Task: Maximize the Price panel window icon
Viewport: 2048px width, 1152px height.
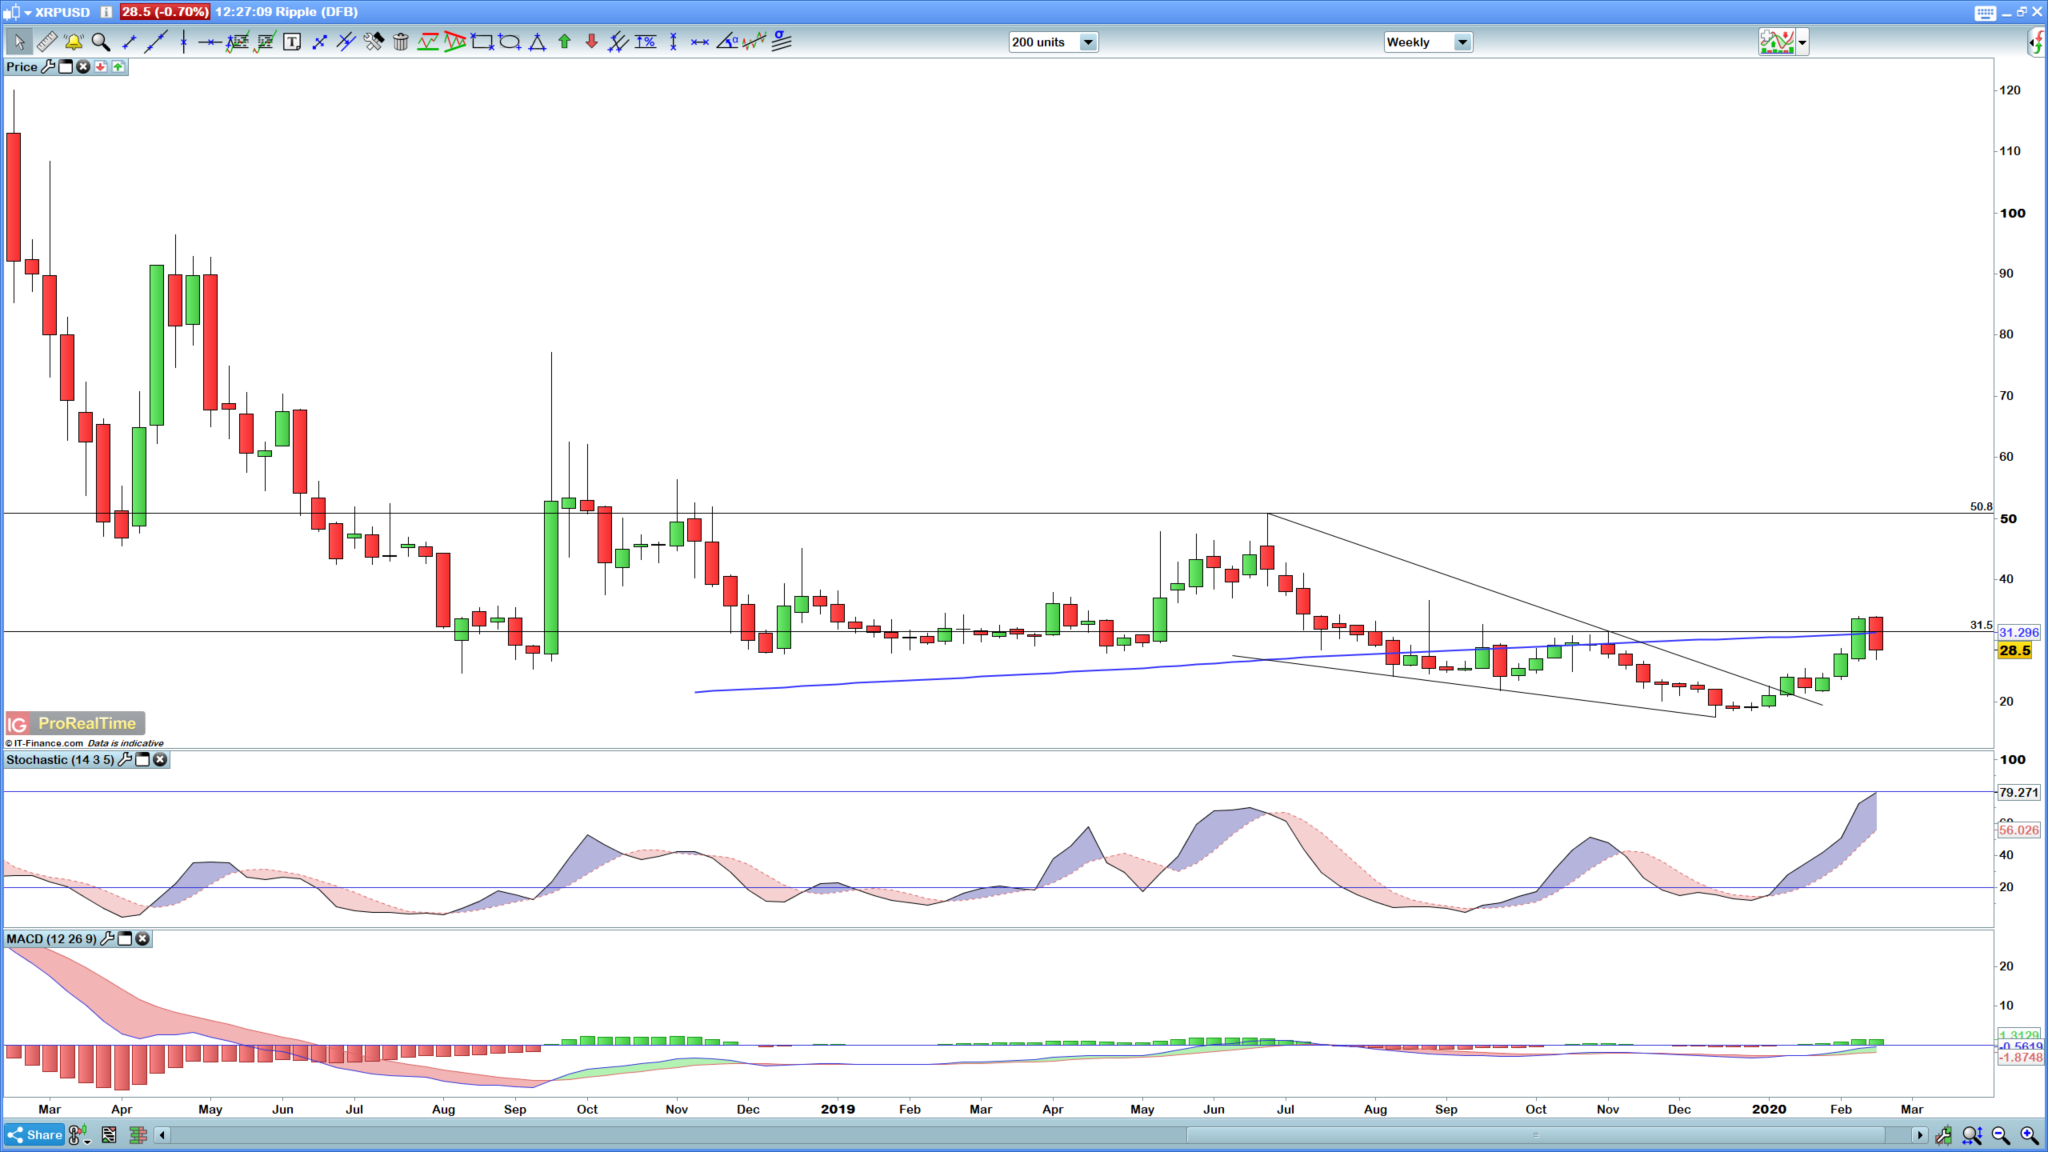Action: click(x=66, y=67)
